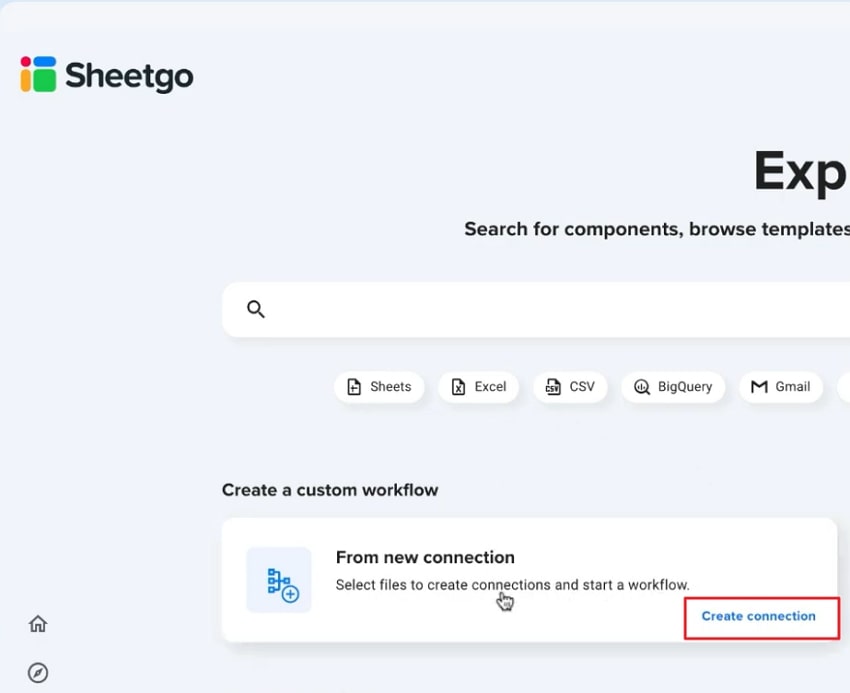Click inside the search input field
The image size is (850, 693).
click(x=500, y=309)
